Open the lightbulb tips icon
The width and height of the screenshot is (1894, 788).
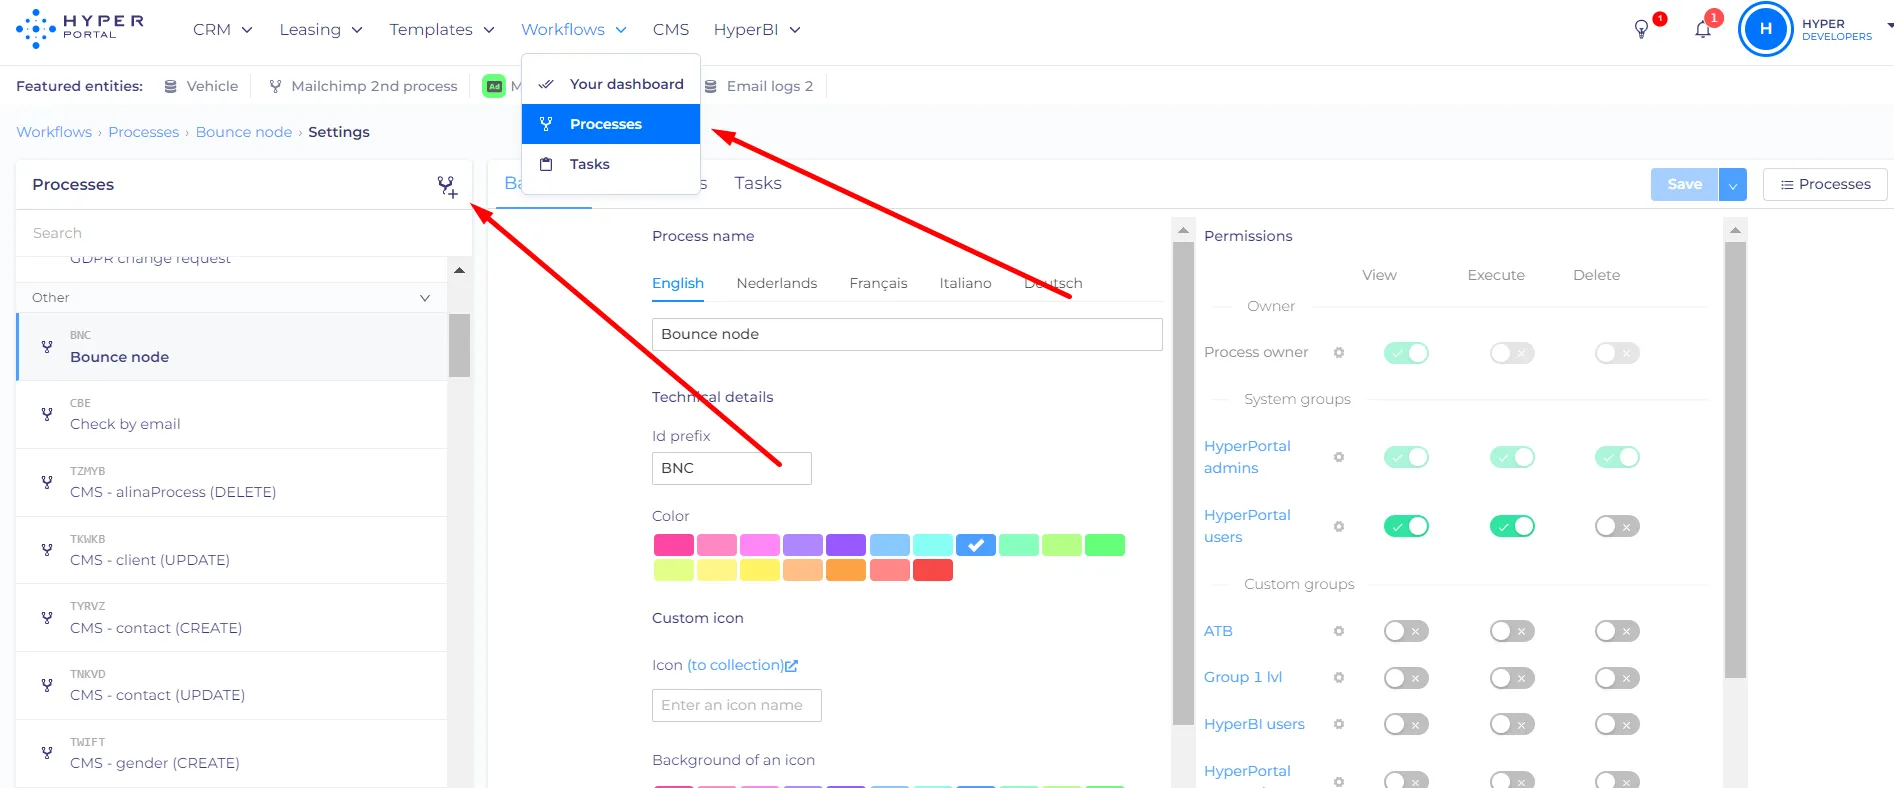click(x=1641, y=29)
